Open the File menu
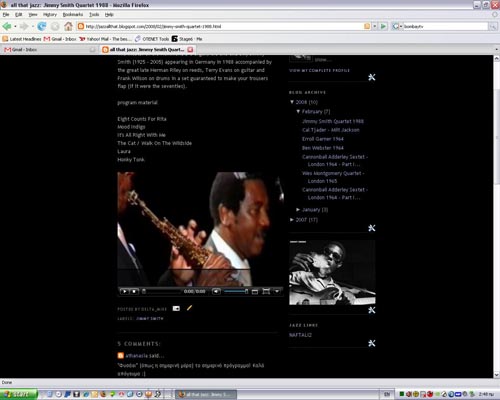Screen dimensions: 500x400 pos(6,14)
